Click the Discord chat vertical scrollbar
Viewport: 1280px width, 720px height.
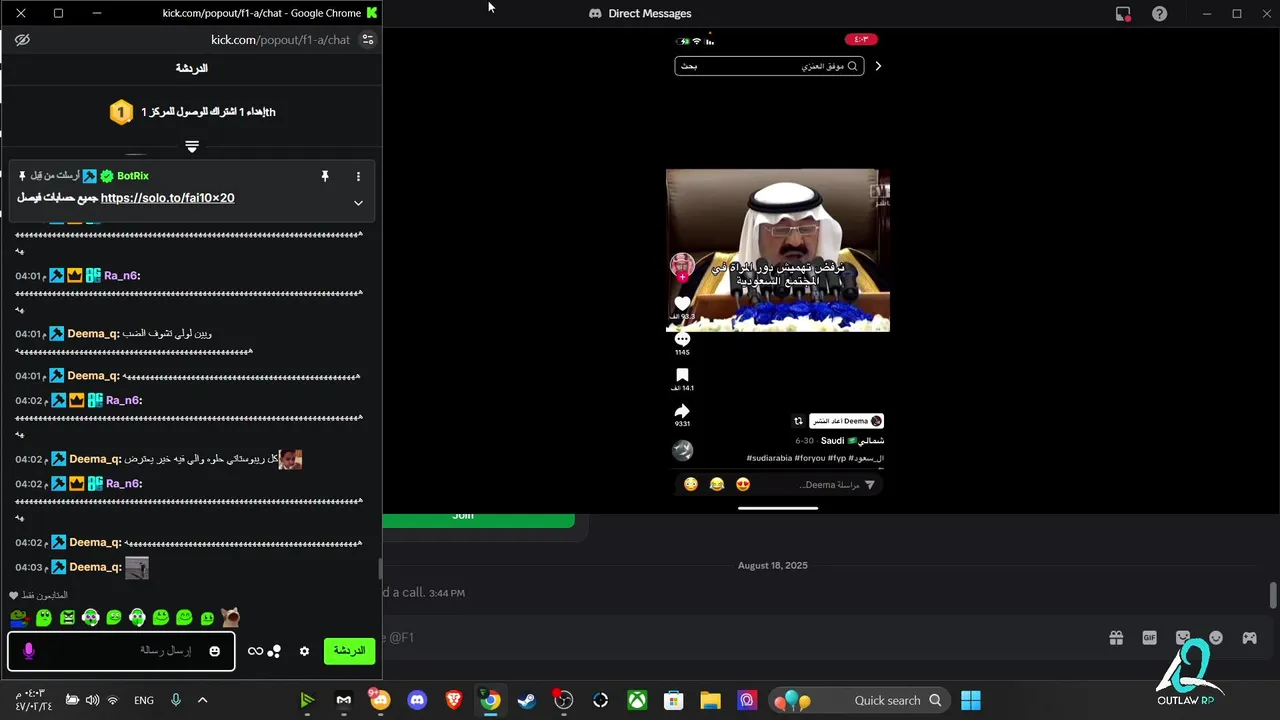click(1273, 595)
